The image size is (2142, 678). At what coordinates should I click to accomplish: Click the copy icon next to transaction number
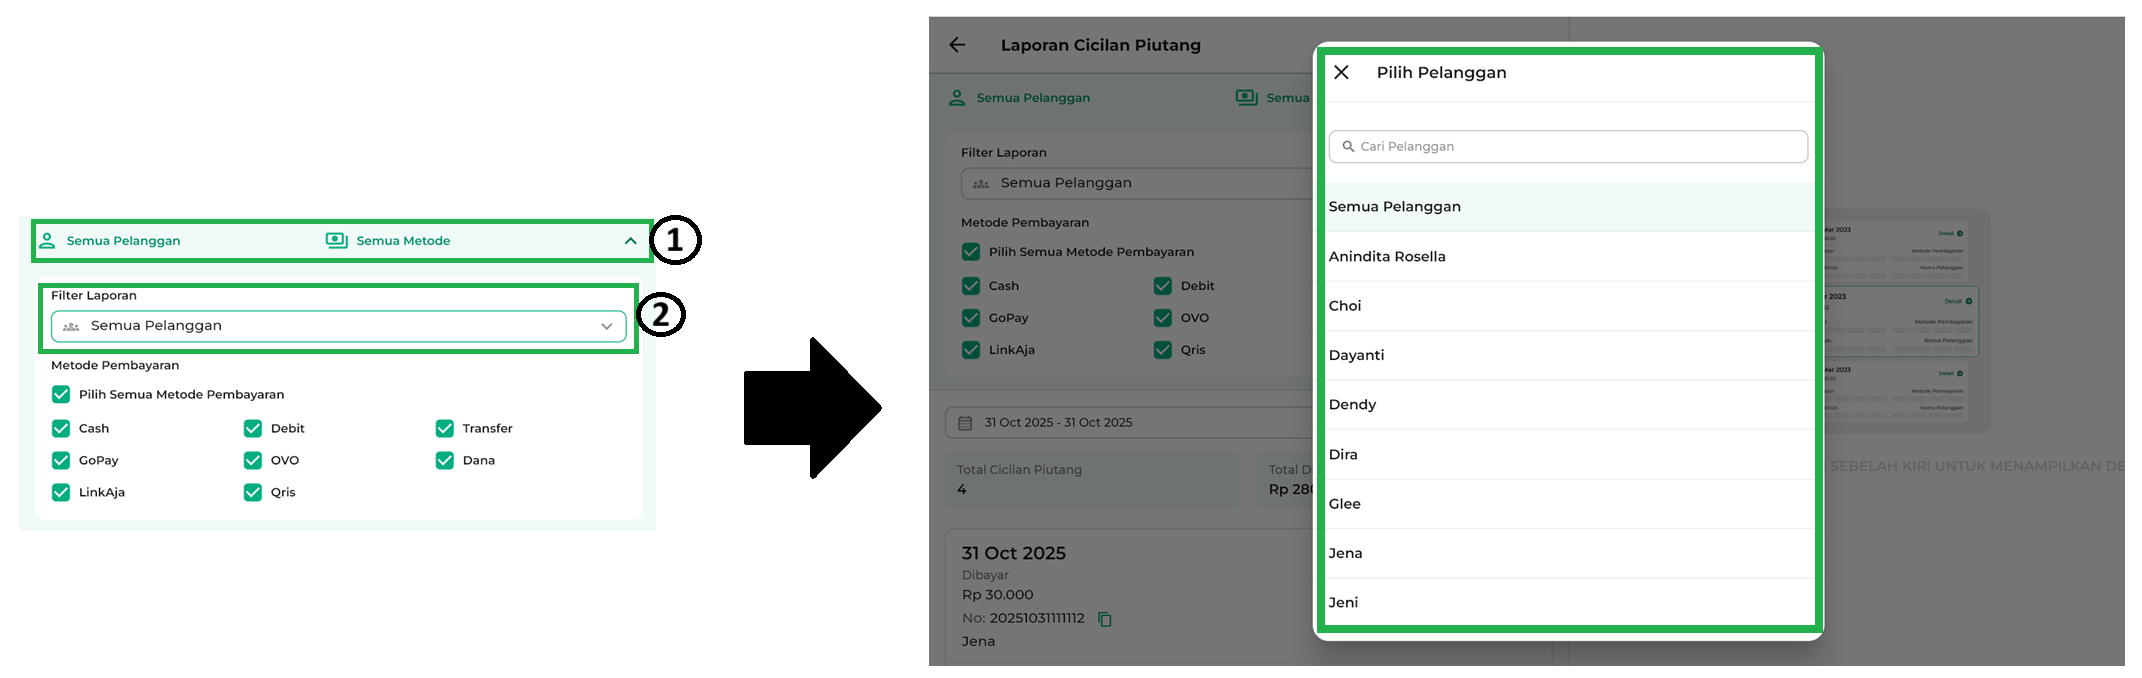[x=1105, y=619]
